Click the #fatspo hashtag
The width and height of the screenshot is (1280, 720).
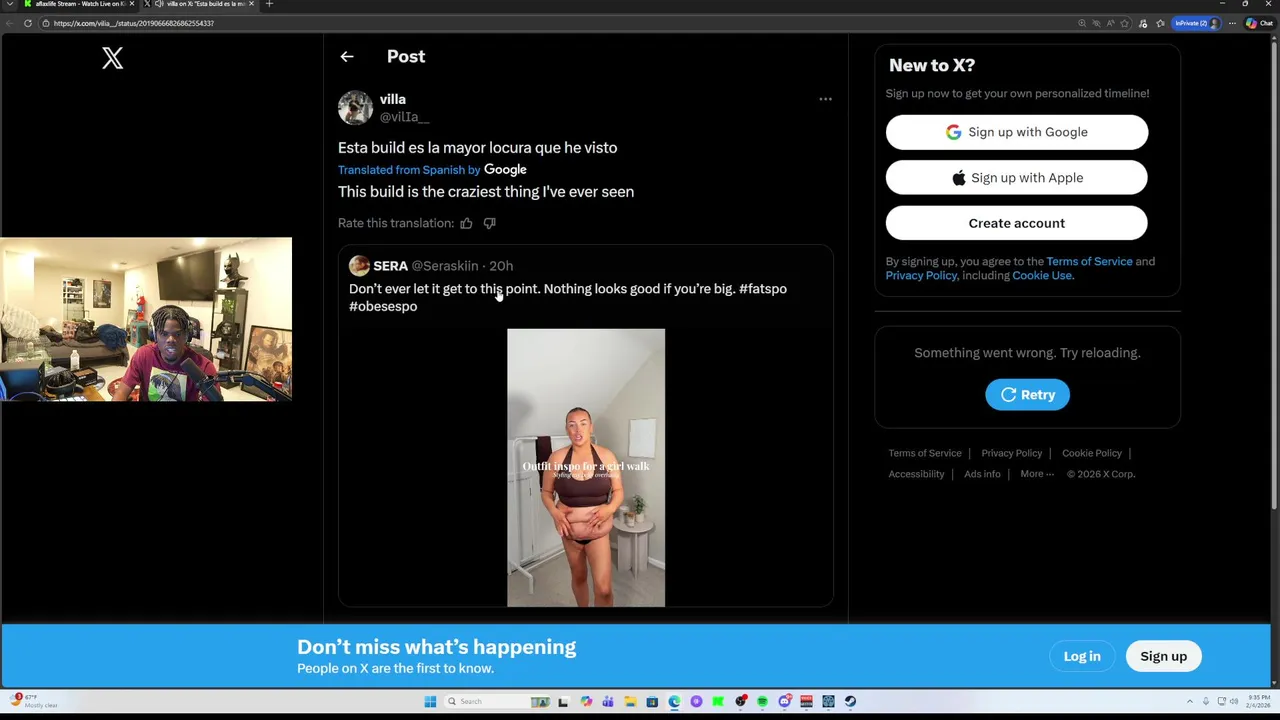[763, 289]
